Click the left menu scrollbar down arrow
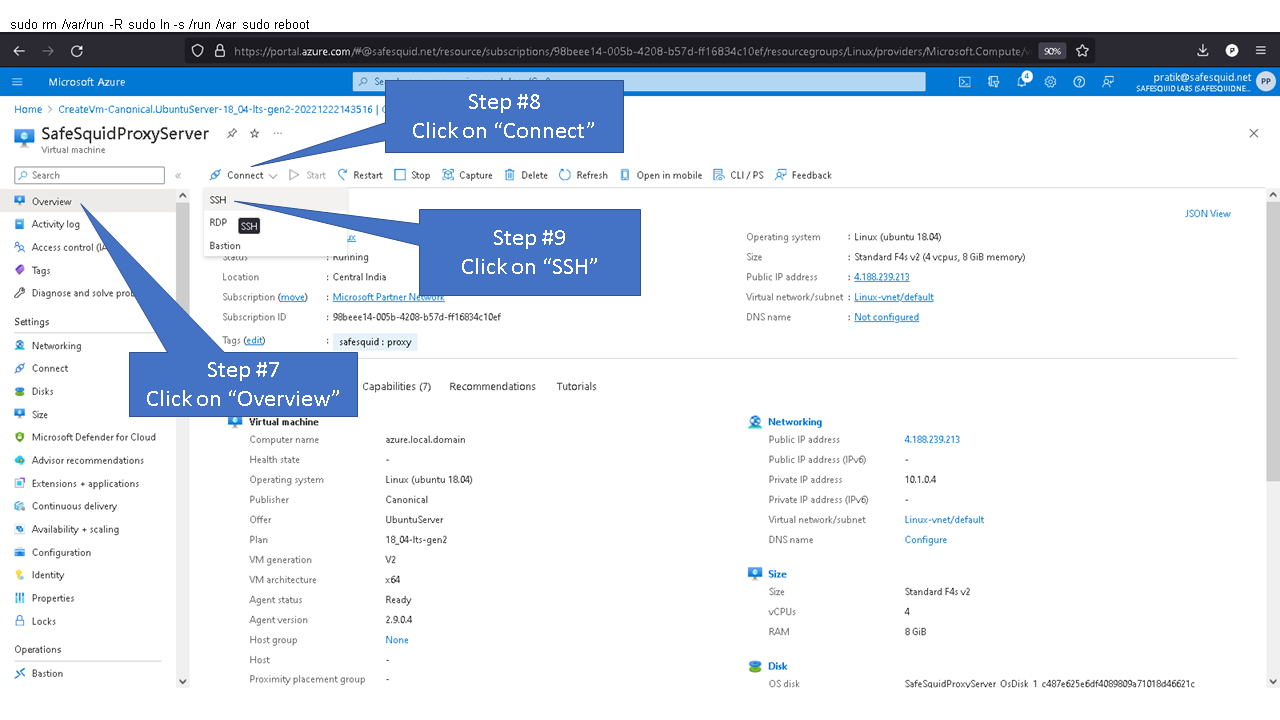This screenshot has height=720, width=1280. coord(182,681)
